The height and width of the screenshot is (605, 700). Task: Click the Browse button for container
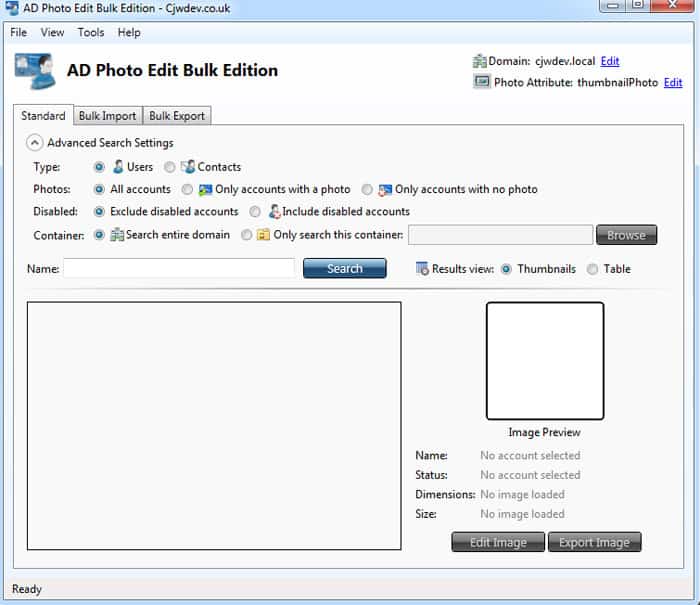tap(626, 235)
